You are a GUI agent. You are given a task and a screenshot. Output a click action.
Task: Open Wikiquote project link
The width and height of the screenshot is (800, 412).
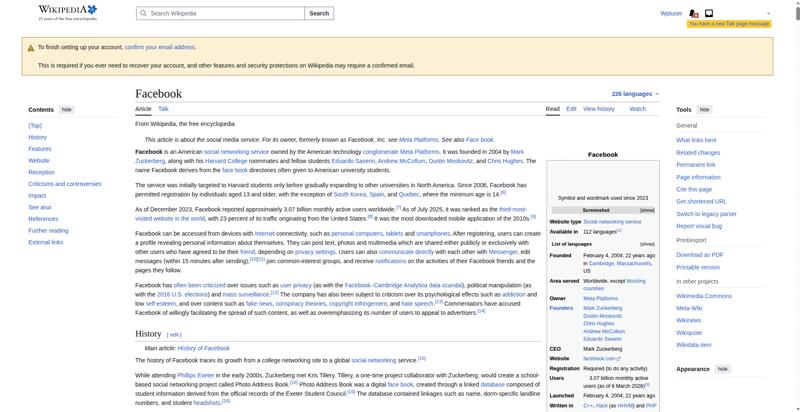(689, 333)
